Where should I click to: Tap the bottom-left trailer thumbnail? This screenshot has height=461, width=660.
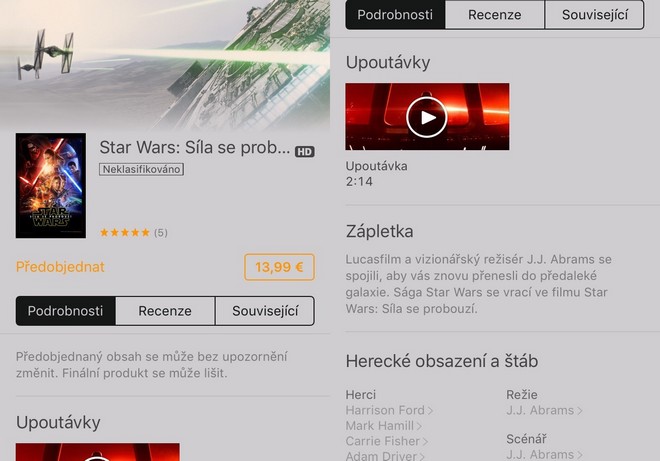click(98, 452)
